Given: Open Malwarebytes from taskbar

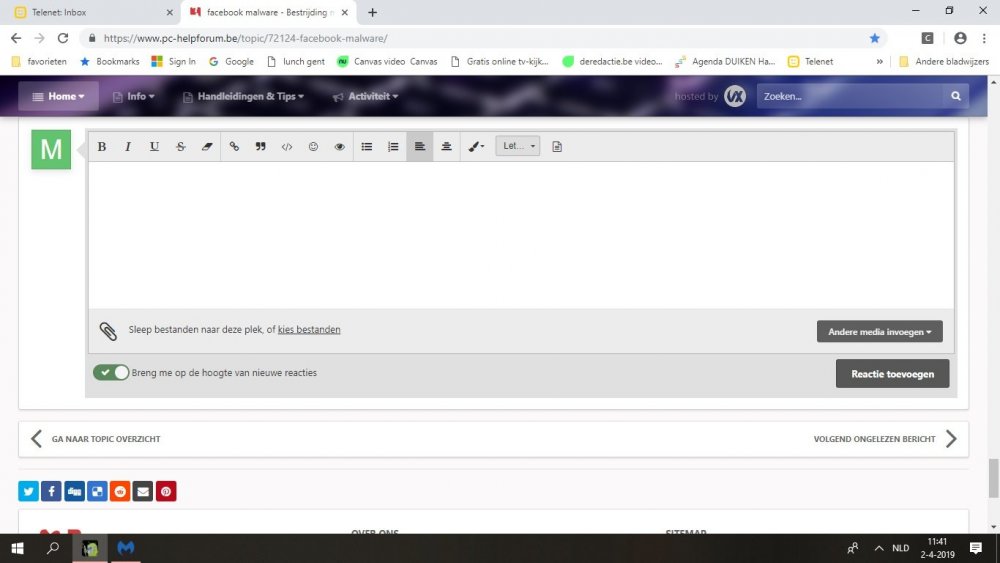Looking at the screenshot, I should [x=126, y=548].
